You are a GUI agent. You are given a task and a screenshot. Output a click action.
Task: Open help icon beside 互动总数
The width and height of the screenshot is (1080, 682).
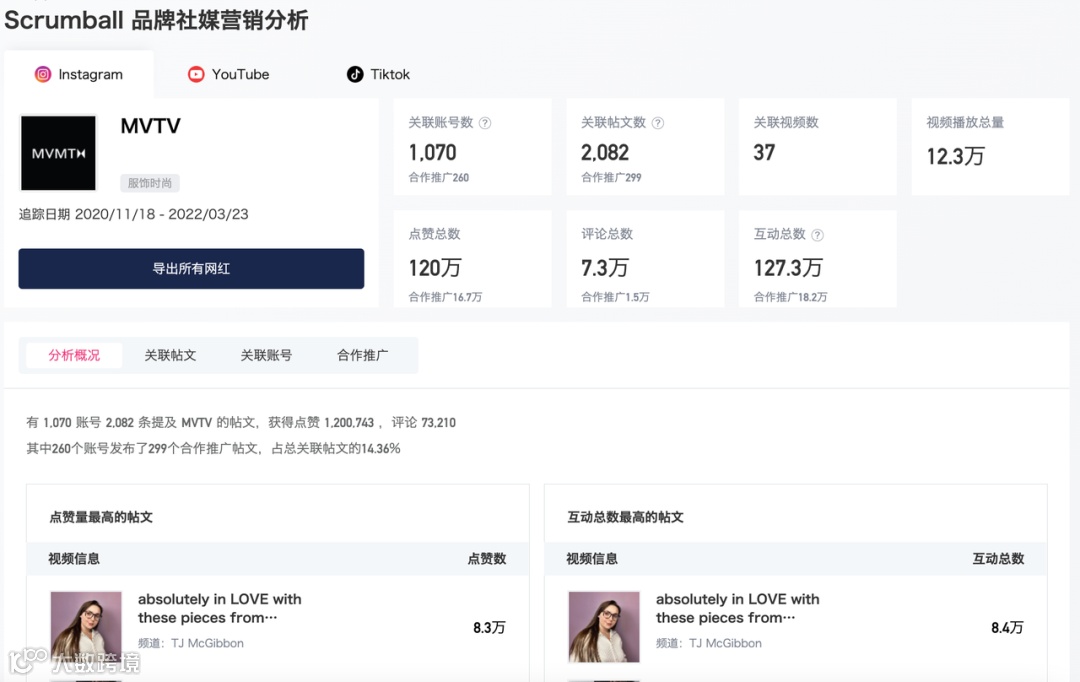(x=818, y=235)
